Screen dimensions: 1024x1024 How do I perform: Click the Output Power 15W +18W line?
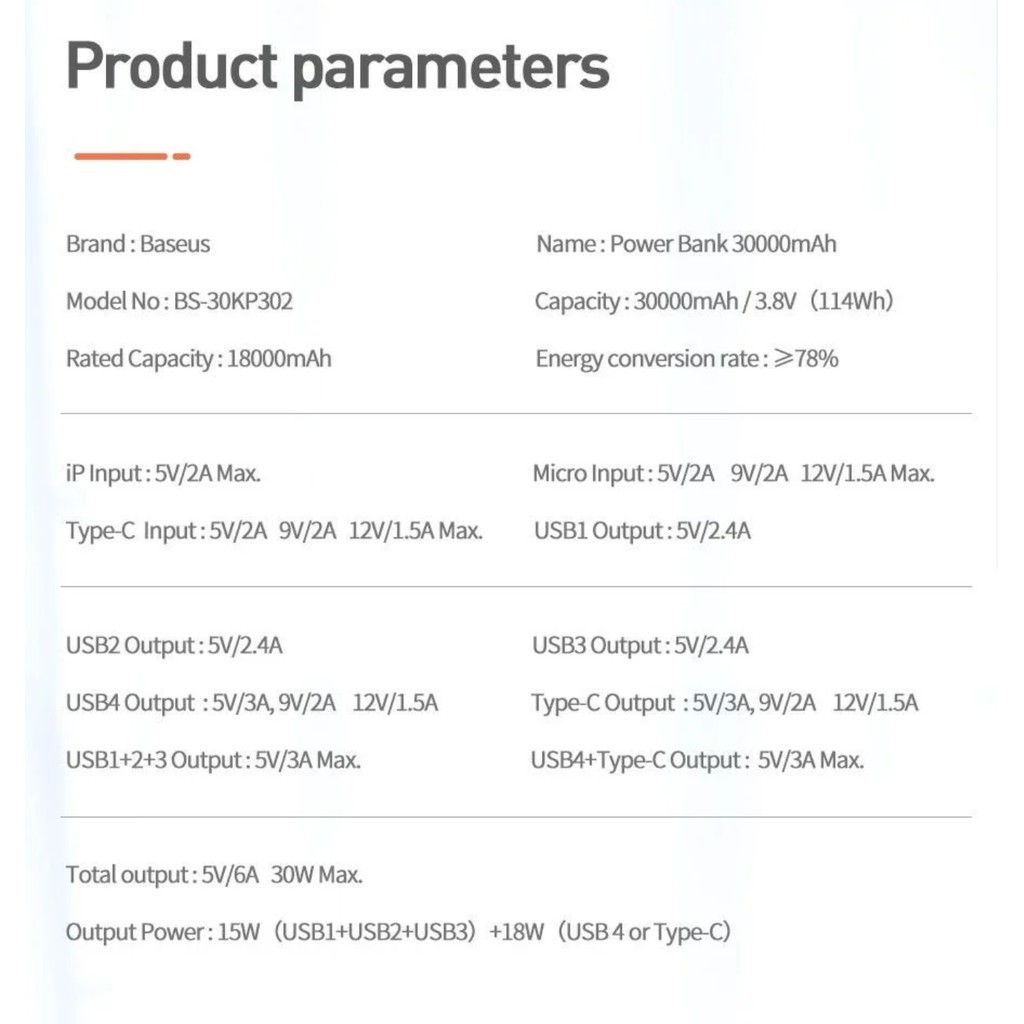pos(398,933)
